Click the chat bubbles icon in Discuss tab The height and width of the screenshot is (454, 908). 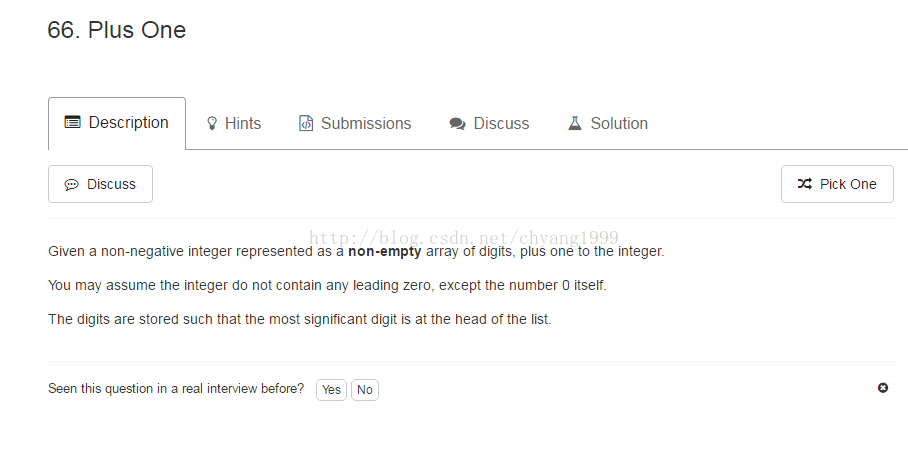(457, 124)
